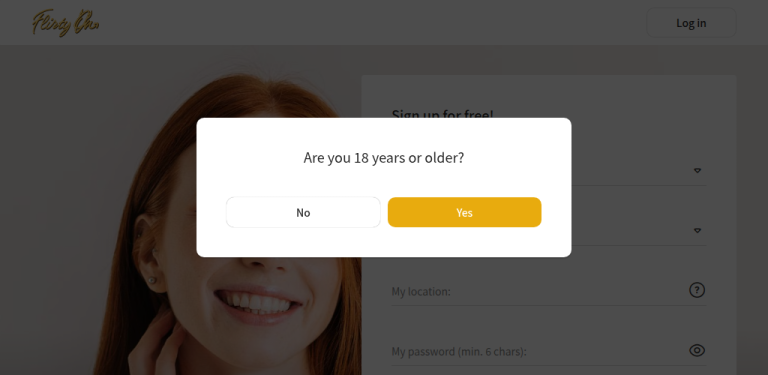
Task: Confirm age by clicking Yes
Action: click(x=464, y=212)
